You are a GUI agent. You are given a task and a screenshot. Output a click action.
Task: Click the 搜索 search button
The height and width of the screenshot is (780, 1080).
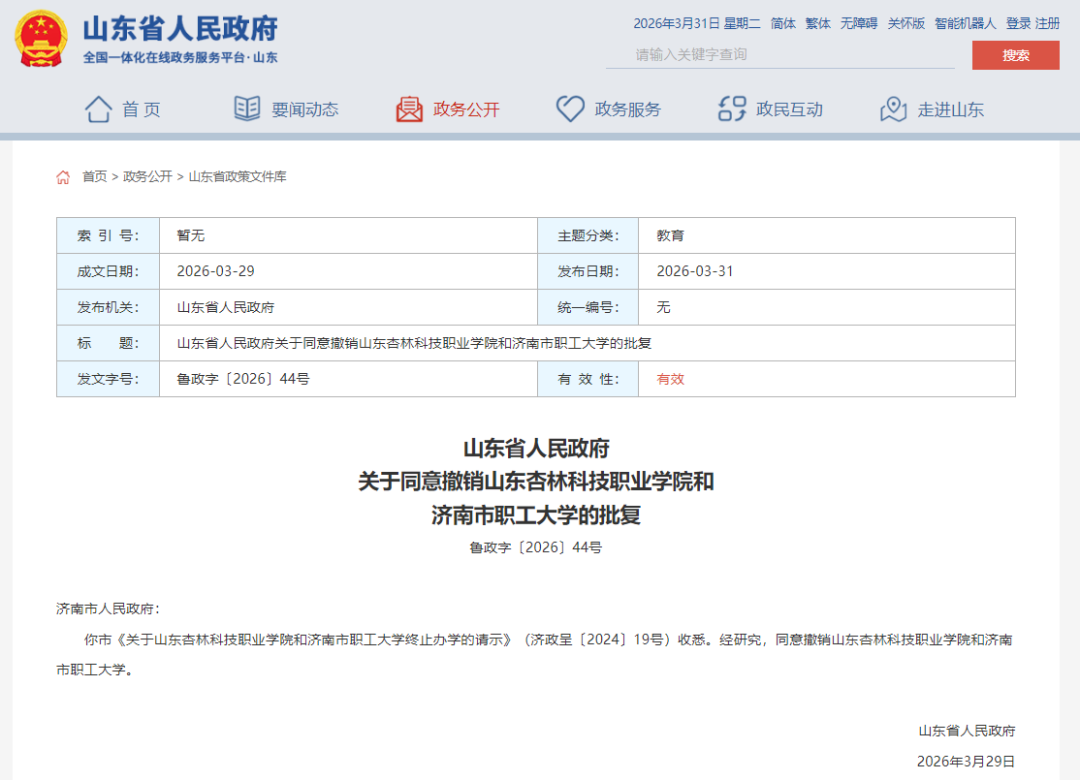pyautogui.click(x=1015, y=56)
